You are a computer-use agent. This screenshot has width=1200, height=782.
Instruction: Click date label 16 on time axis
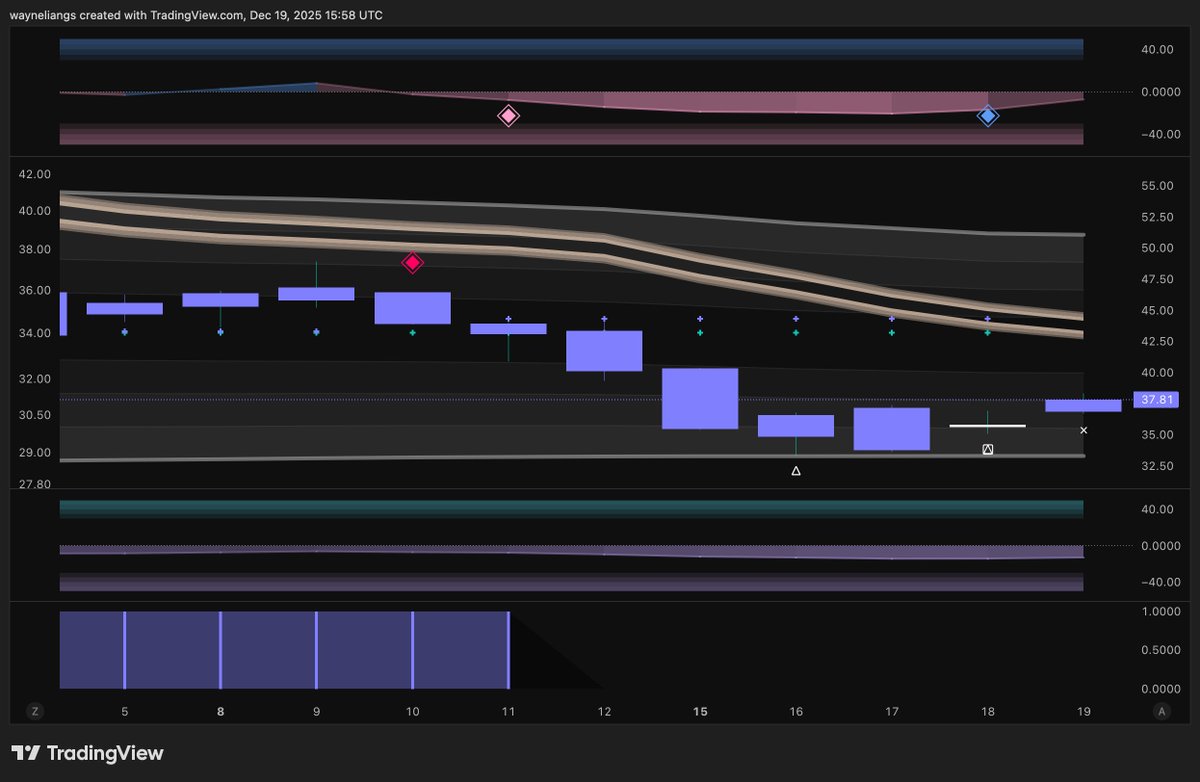coord(796,712)
